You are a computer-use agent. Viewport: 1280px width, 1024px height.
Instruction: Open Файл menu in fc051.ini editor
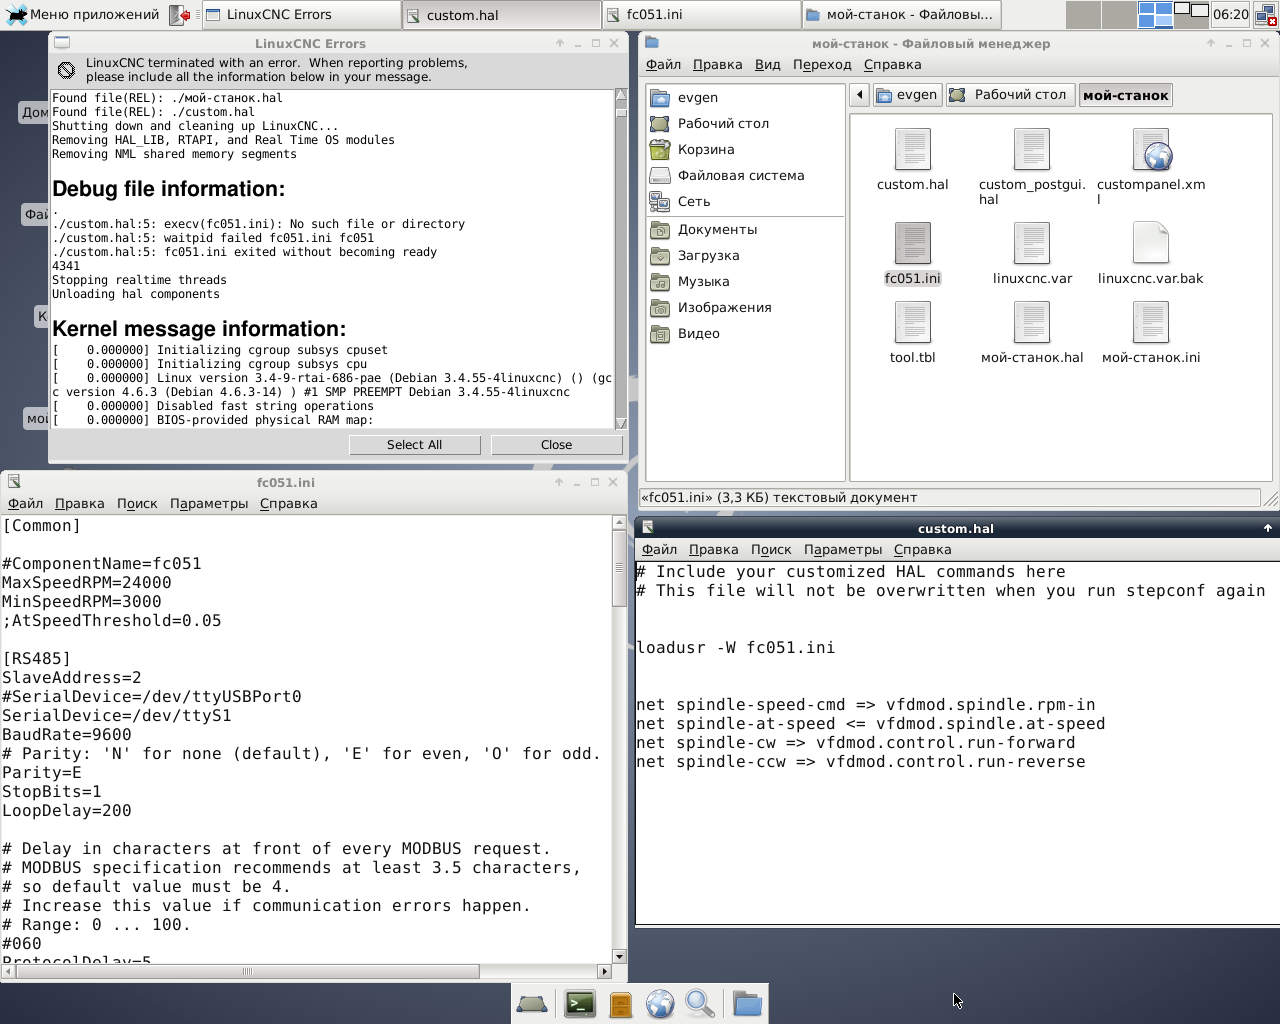click(25, 503)
